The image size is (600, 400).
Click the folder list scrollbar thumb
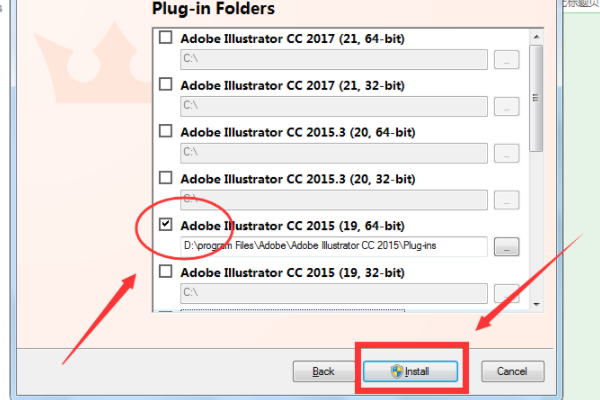536,98
